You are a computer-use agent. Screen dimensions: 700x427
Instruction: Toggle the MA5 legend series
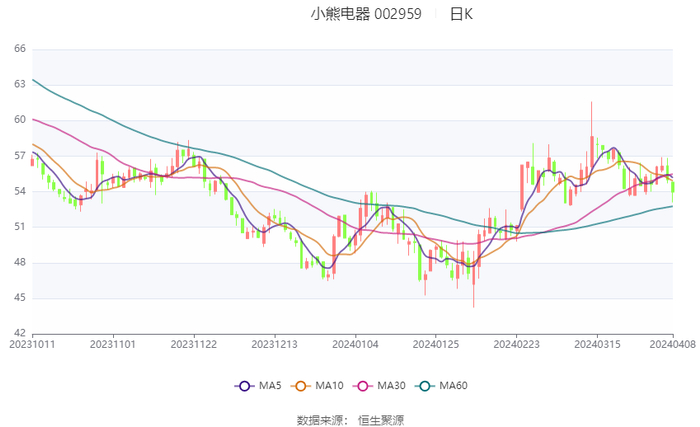(258, 386)
